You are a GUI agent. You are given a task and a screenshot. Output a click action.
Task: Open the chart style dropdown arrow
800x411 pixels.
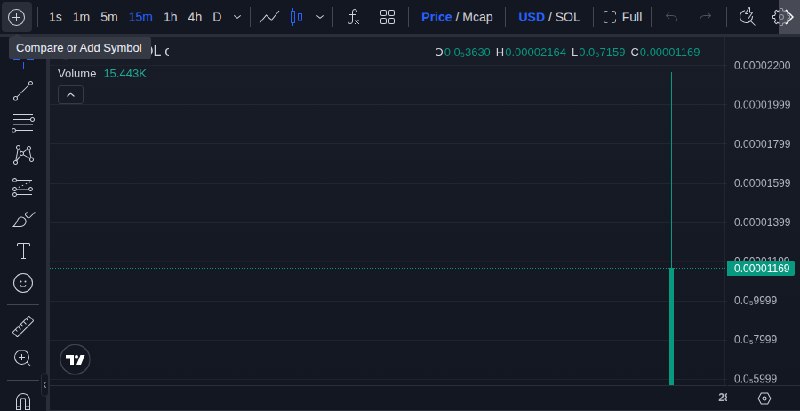click(320, 17)
